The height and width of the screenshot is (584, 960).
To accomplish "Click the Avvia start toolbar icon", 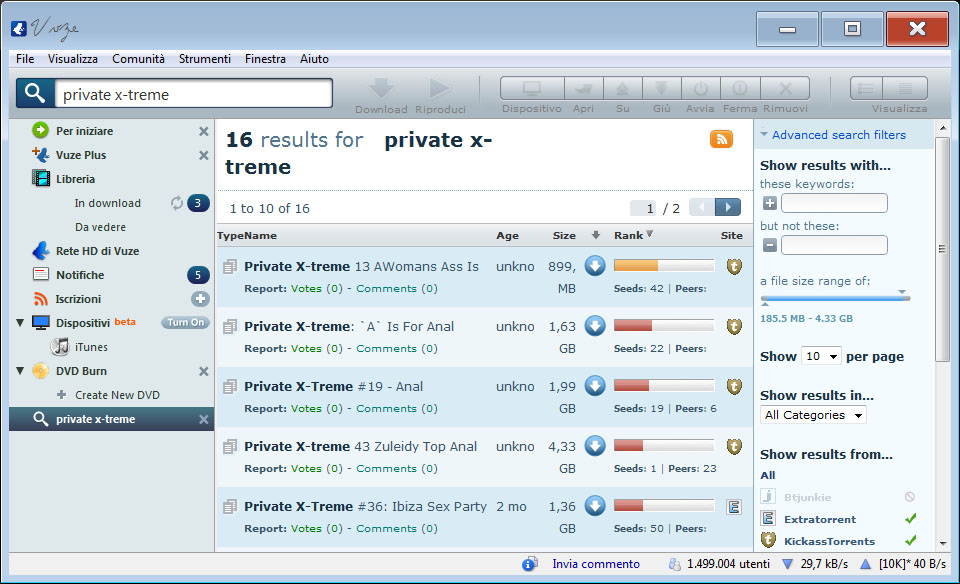I will [x=700, y=89].
